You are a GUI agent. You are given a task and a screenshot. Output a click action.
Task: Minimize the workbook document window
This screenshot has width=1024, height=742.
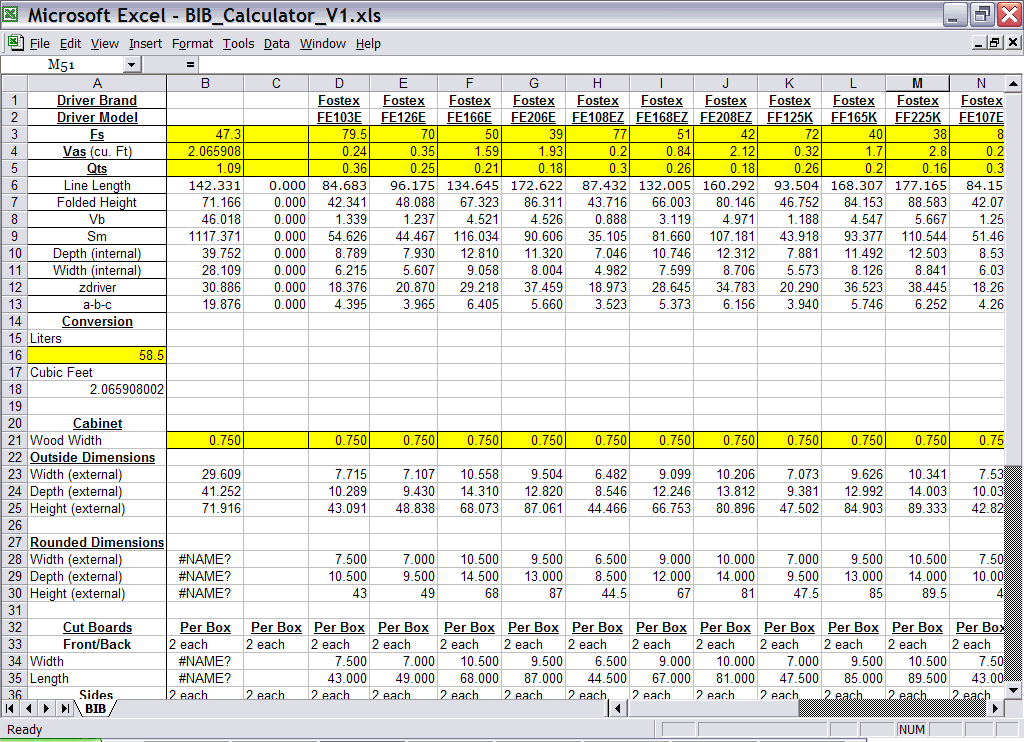coord(979,42)
